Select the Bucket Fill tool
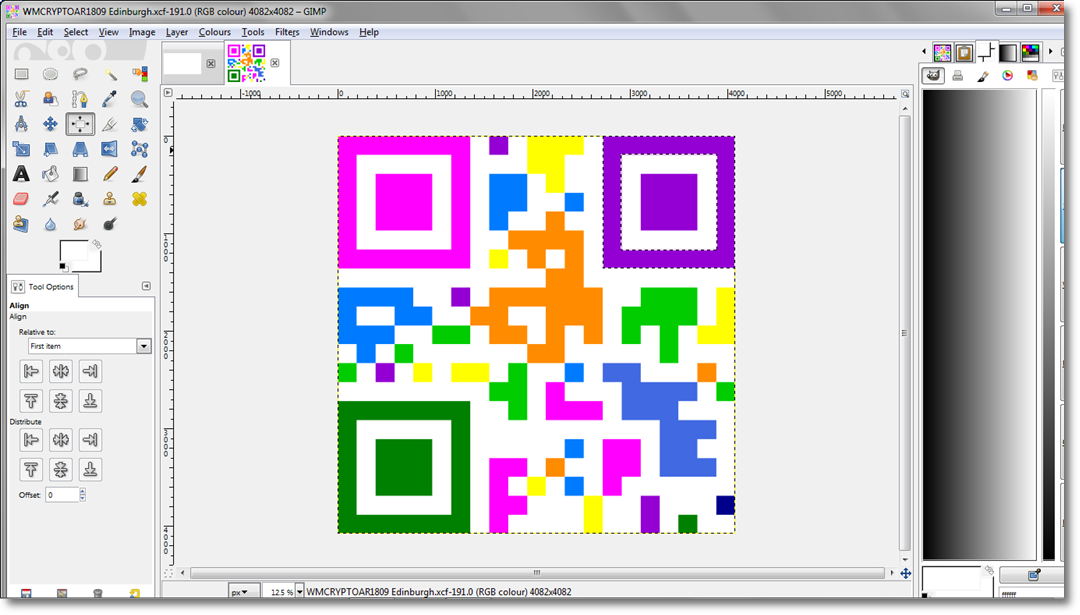The width and height of the screenshot is (1080, 615). (x=50, y=174)
